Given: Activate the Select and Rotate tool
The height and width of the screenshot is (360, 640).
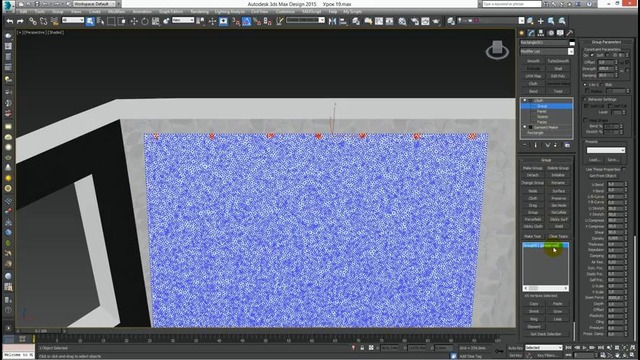Looking at the screenshot, I should pos(144,21).
